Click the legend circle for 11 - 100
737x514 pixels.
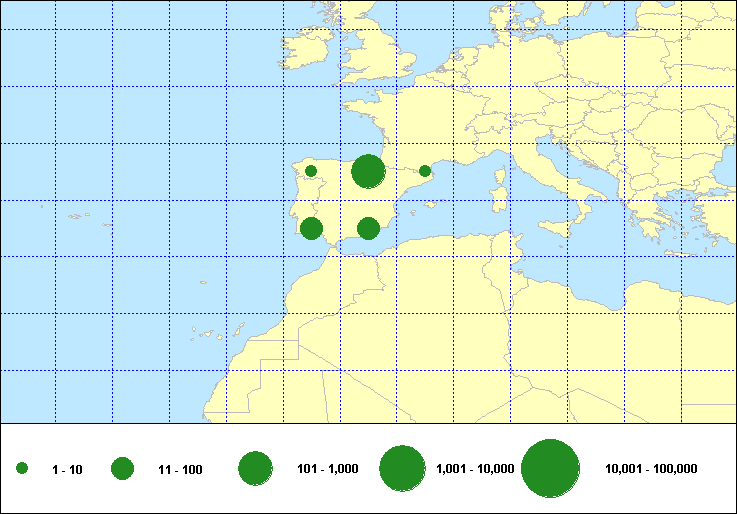123,469
